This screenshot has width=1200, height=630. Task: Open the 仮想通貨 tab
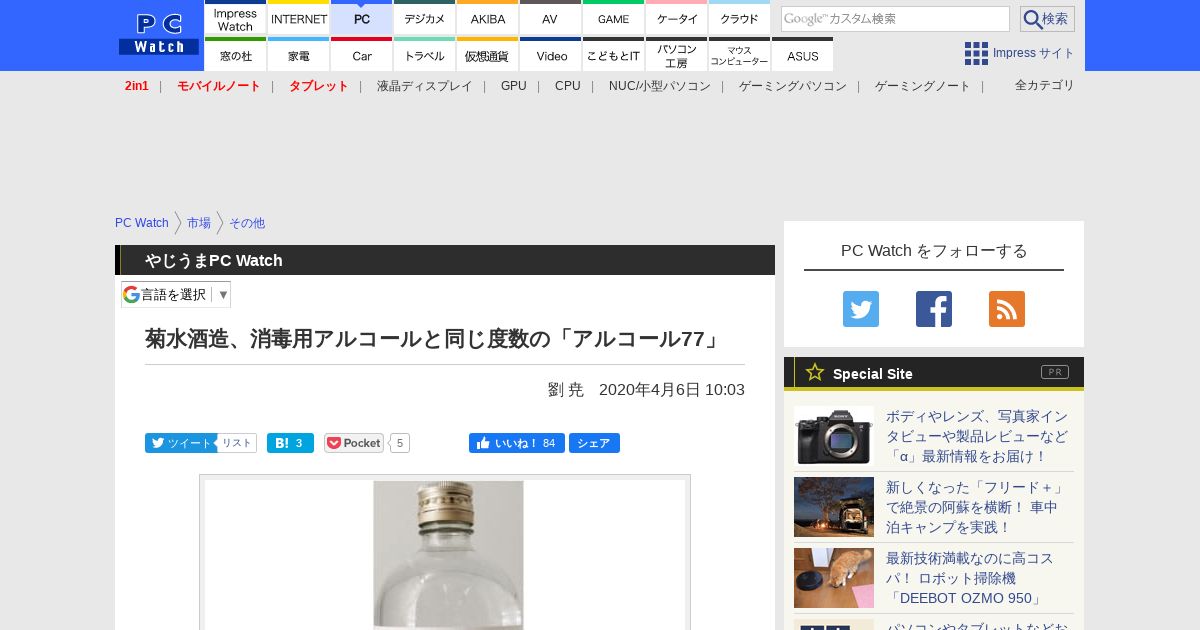click(488, 55)
